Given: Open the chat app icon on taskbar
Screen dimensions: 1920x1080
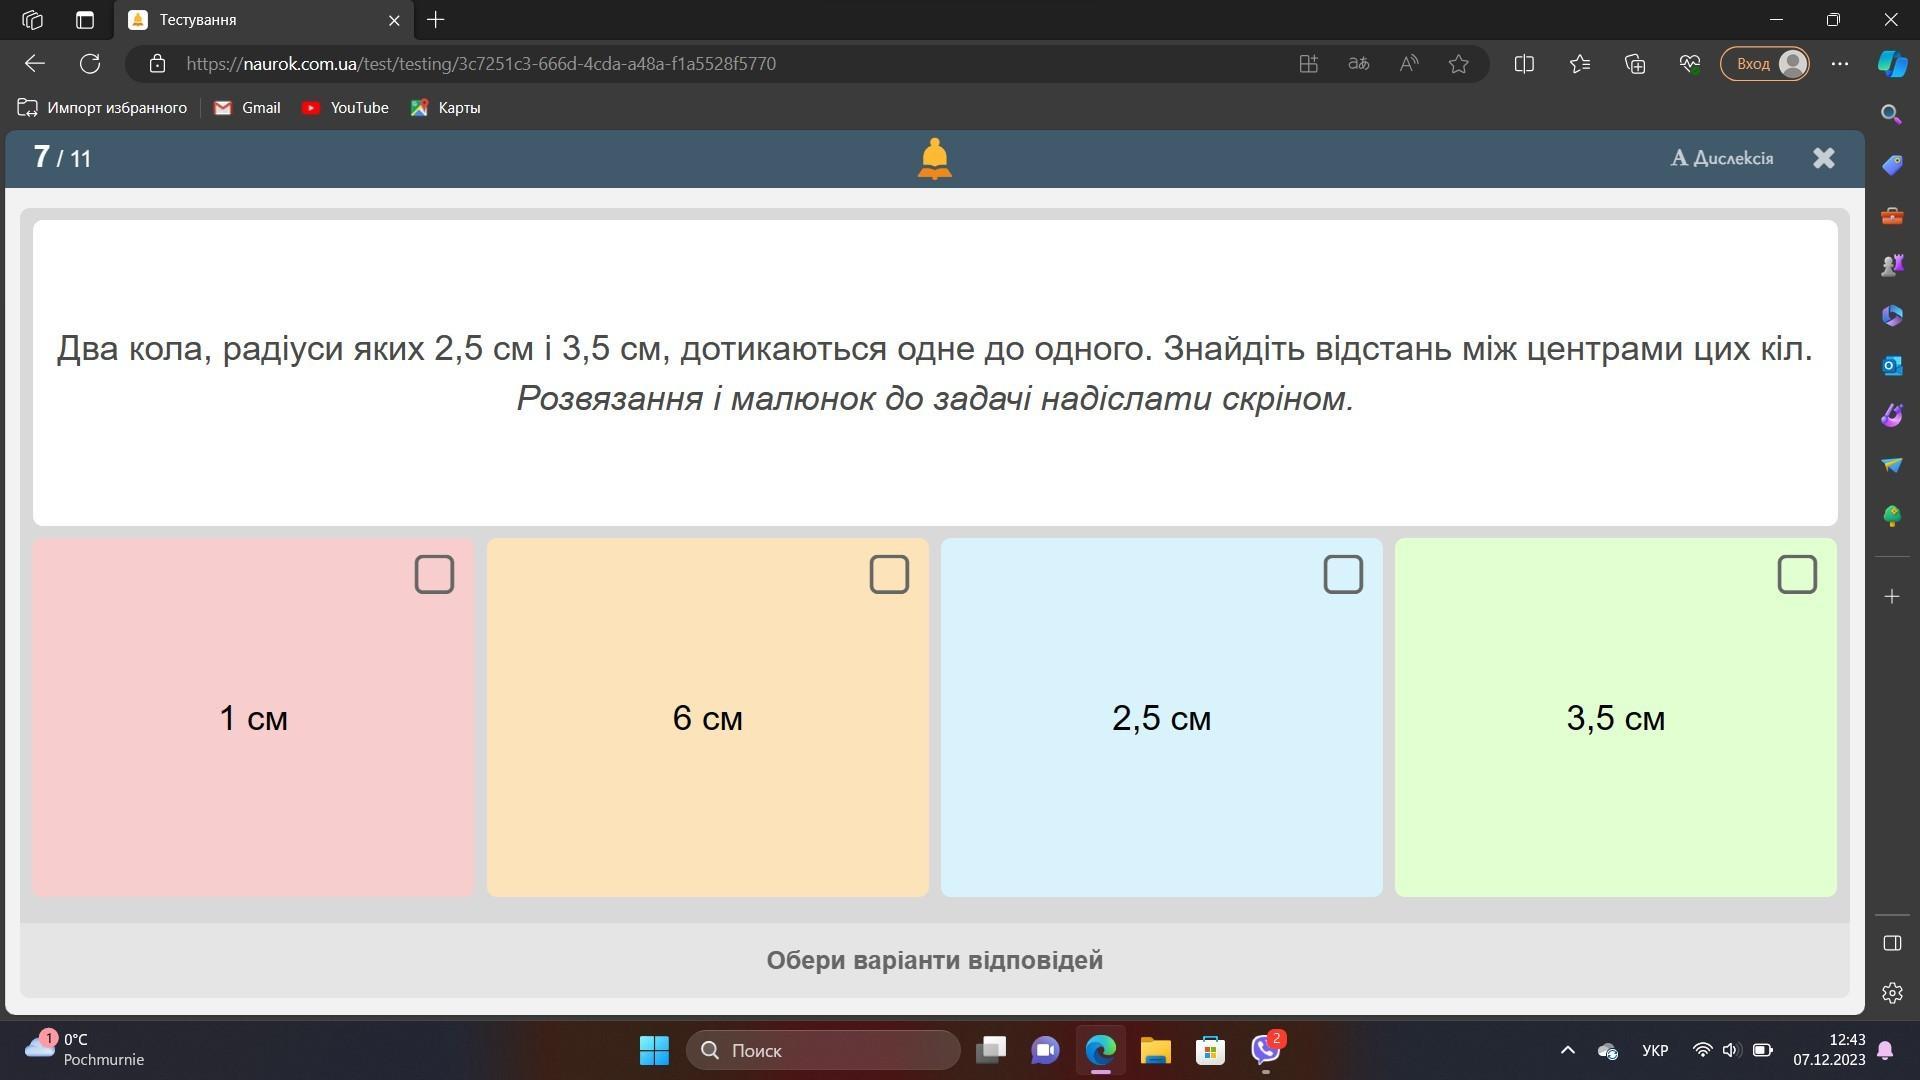Looking at the screenshot, I should click(1045, 1050).
